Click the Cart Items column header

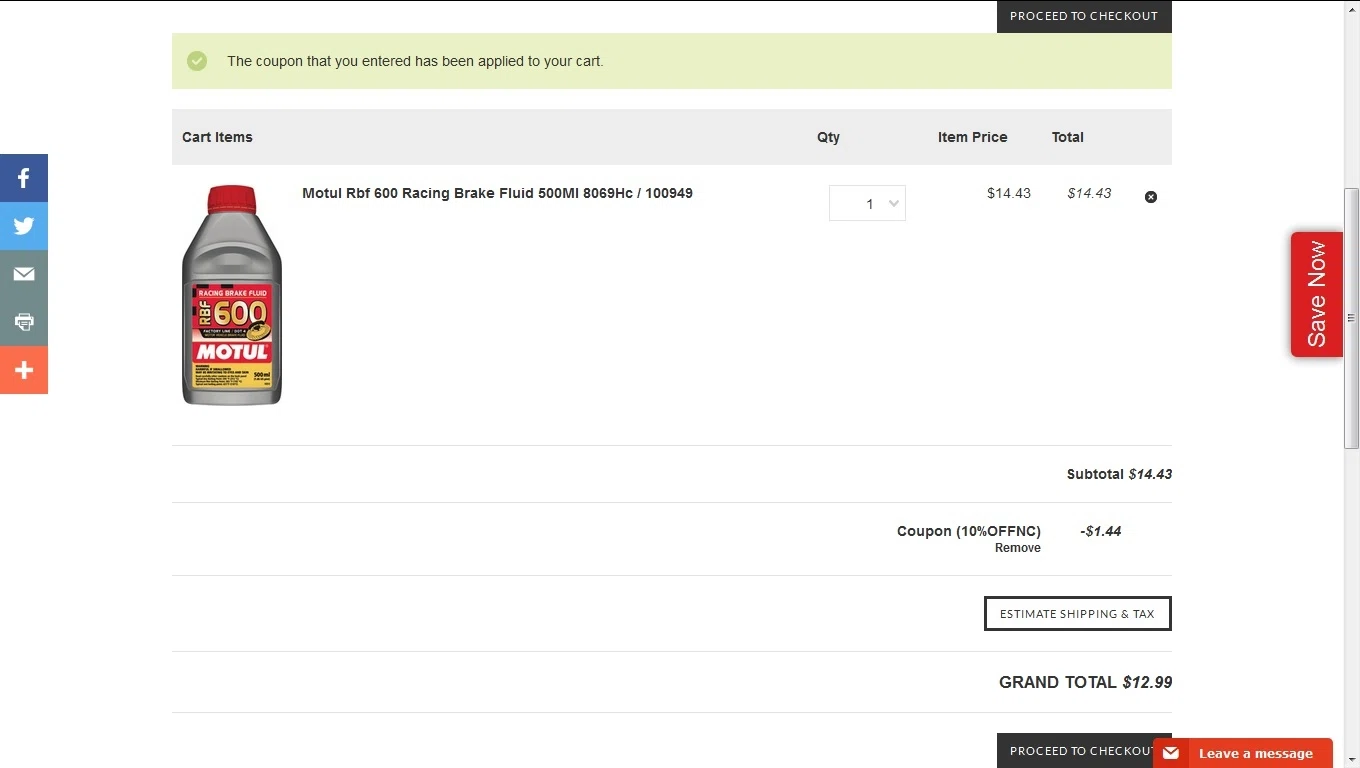(x=217, y=137)
